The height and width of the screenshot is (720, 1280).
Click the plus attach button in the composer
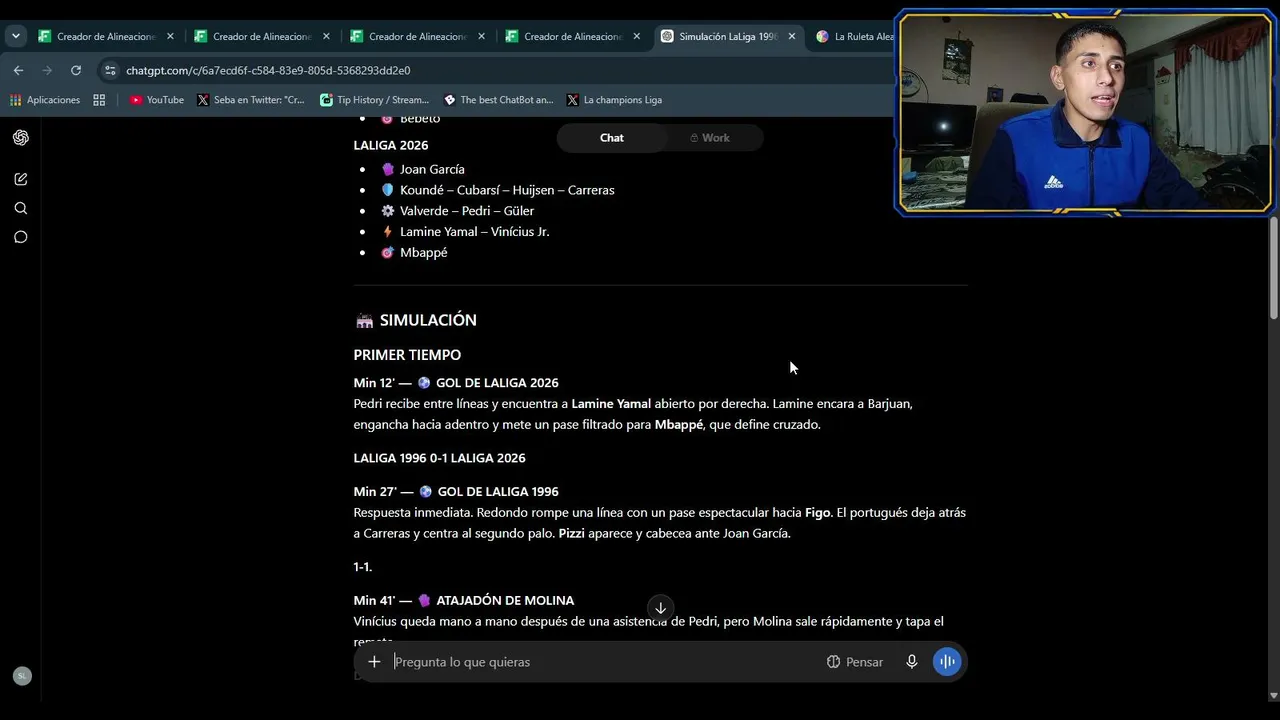(x=374, y=662)
